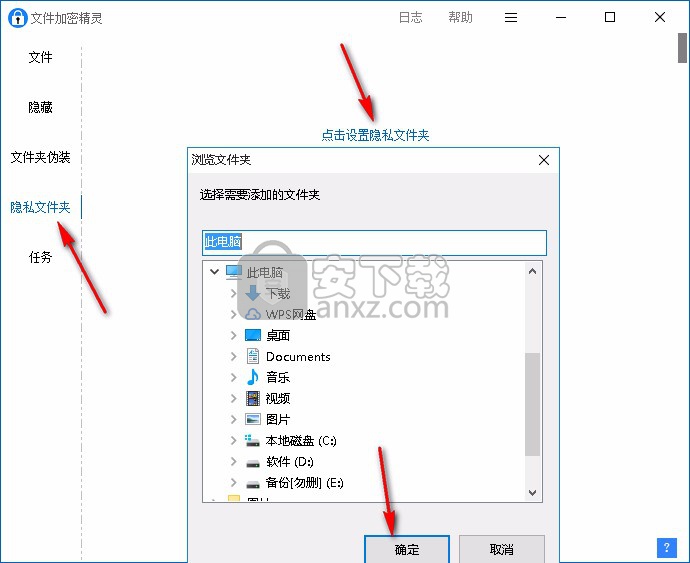Click the 软件 (D:) drive icon

point(253,463)
